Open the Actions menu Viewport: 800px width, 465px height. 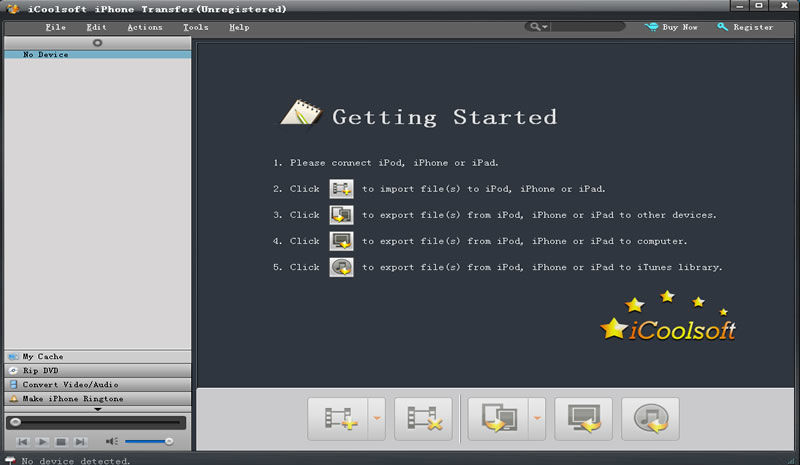[x=145, y=27]
